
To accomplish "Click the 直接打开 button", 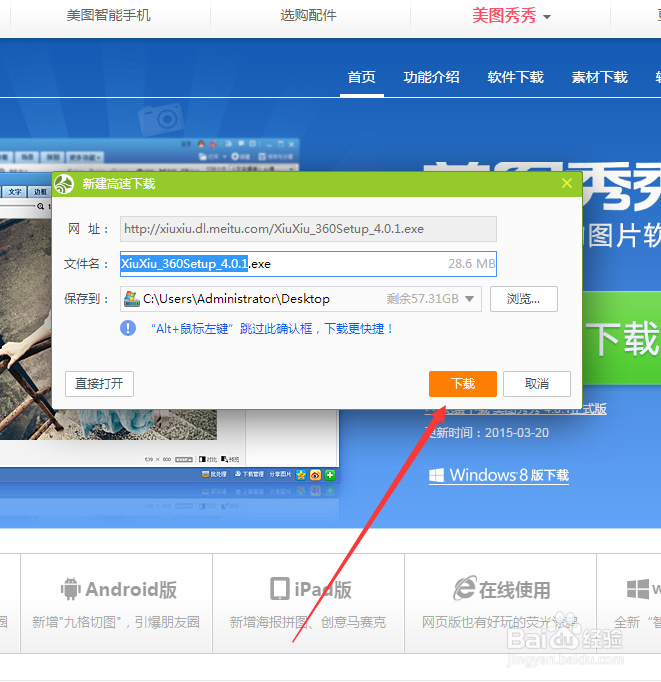I will pos(99,384).
